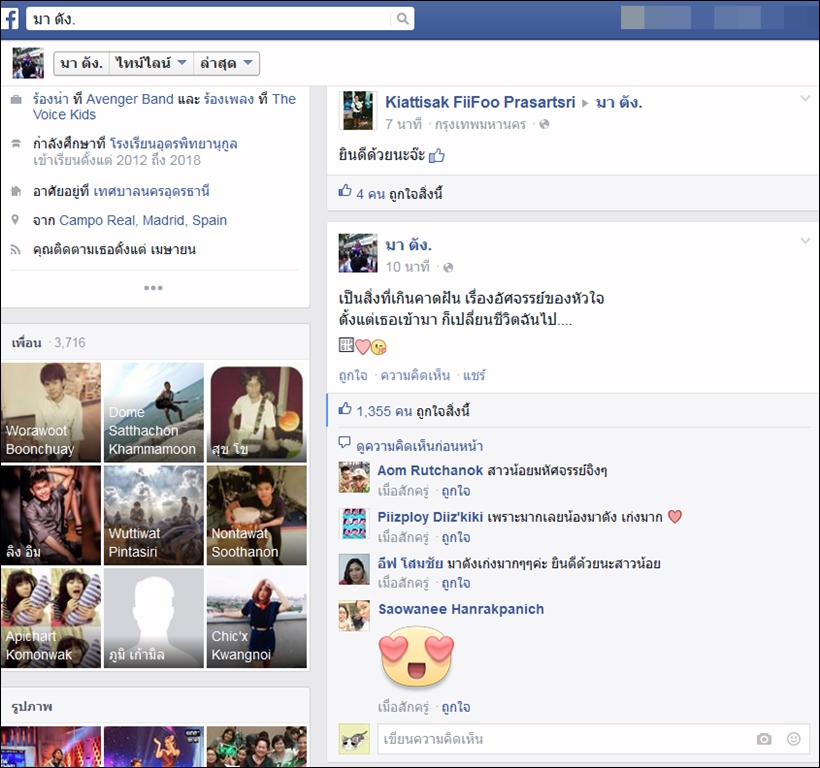Open friend สุข ใข thumbnail

point(257,412)
